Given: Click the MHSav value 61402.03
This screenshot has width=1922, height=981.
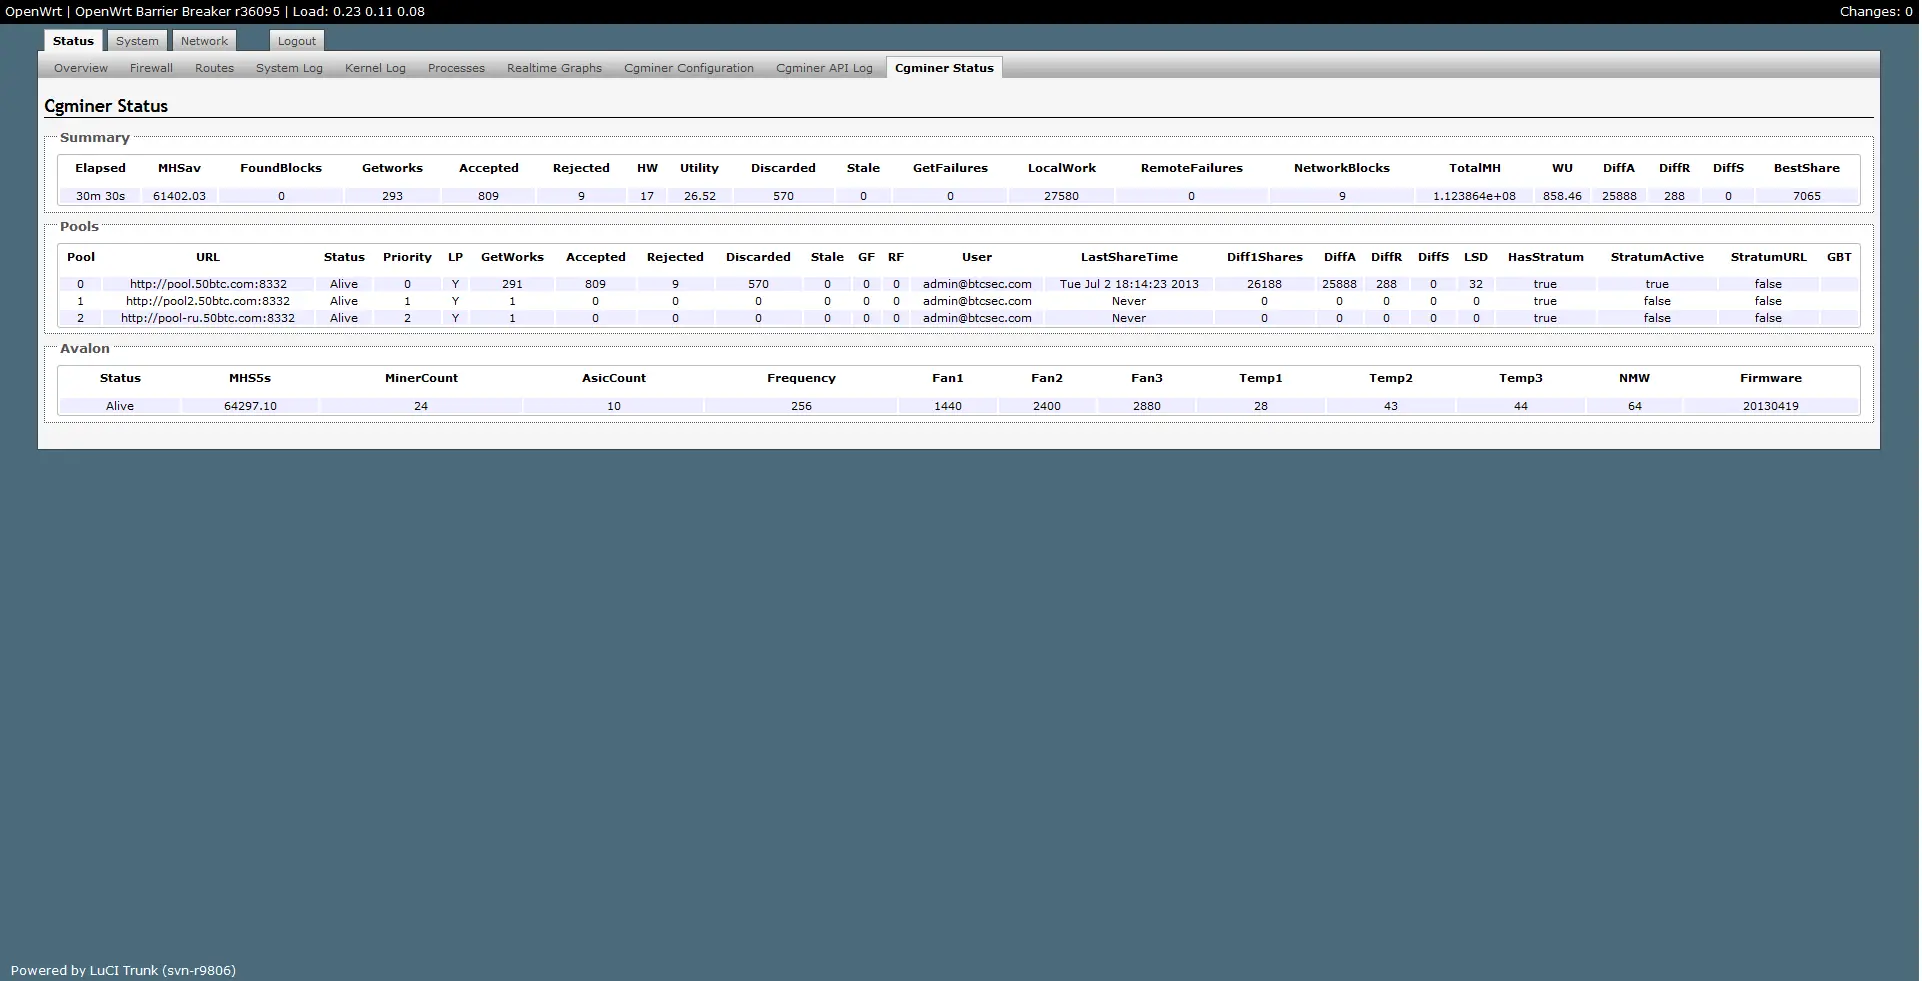Looking at the screenshot, I should point(179,196).
